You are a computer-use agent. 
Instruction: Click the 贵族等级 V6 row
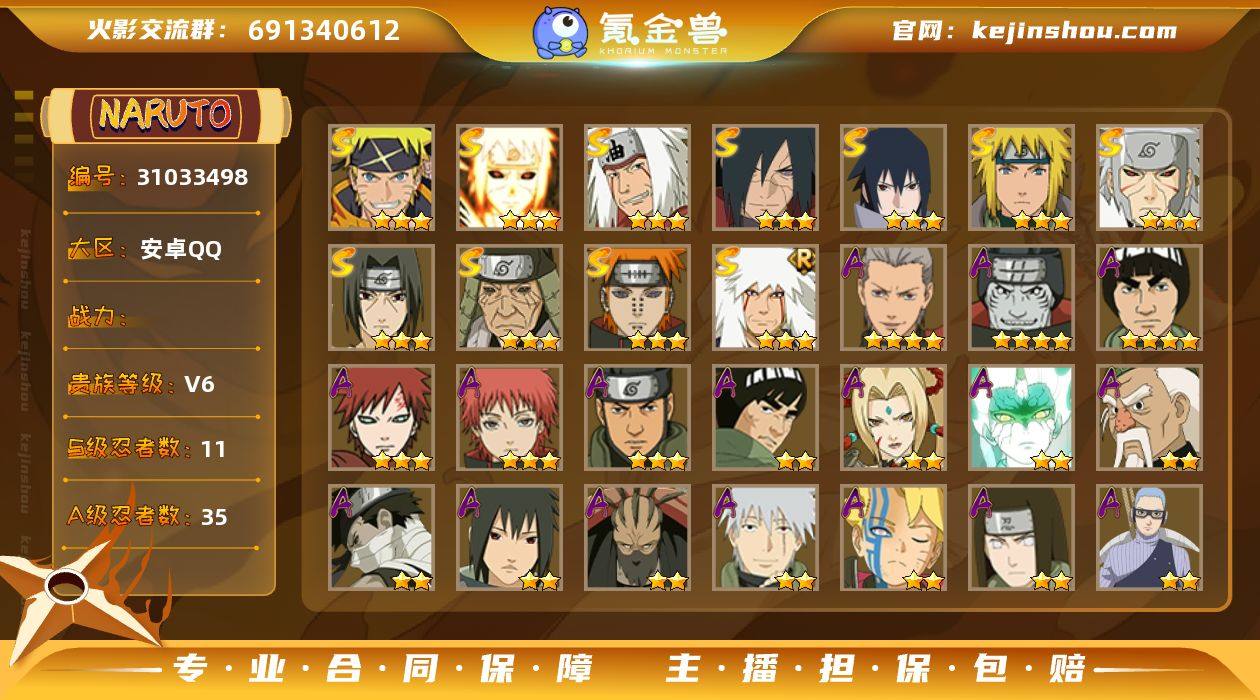pyautogui.click(x=141, y=384)
